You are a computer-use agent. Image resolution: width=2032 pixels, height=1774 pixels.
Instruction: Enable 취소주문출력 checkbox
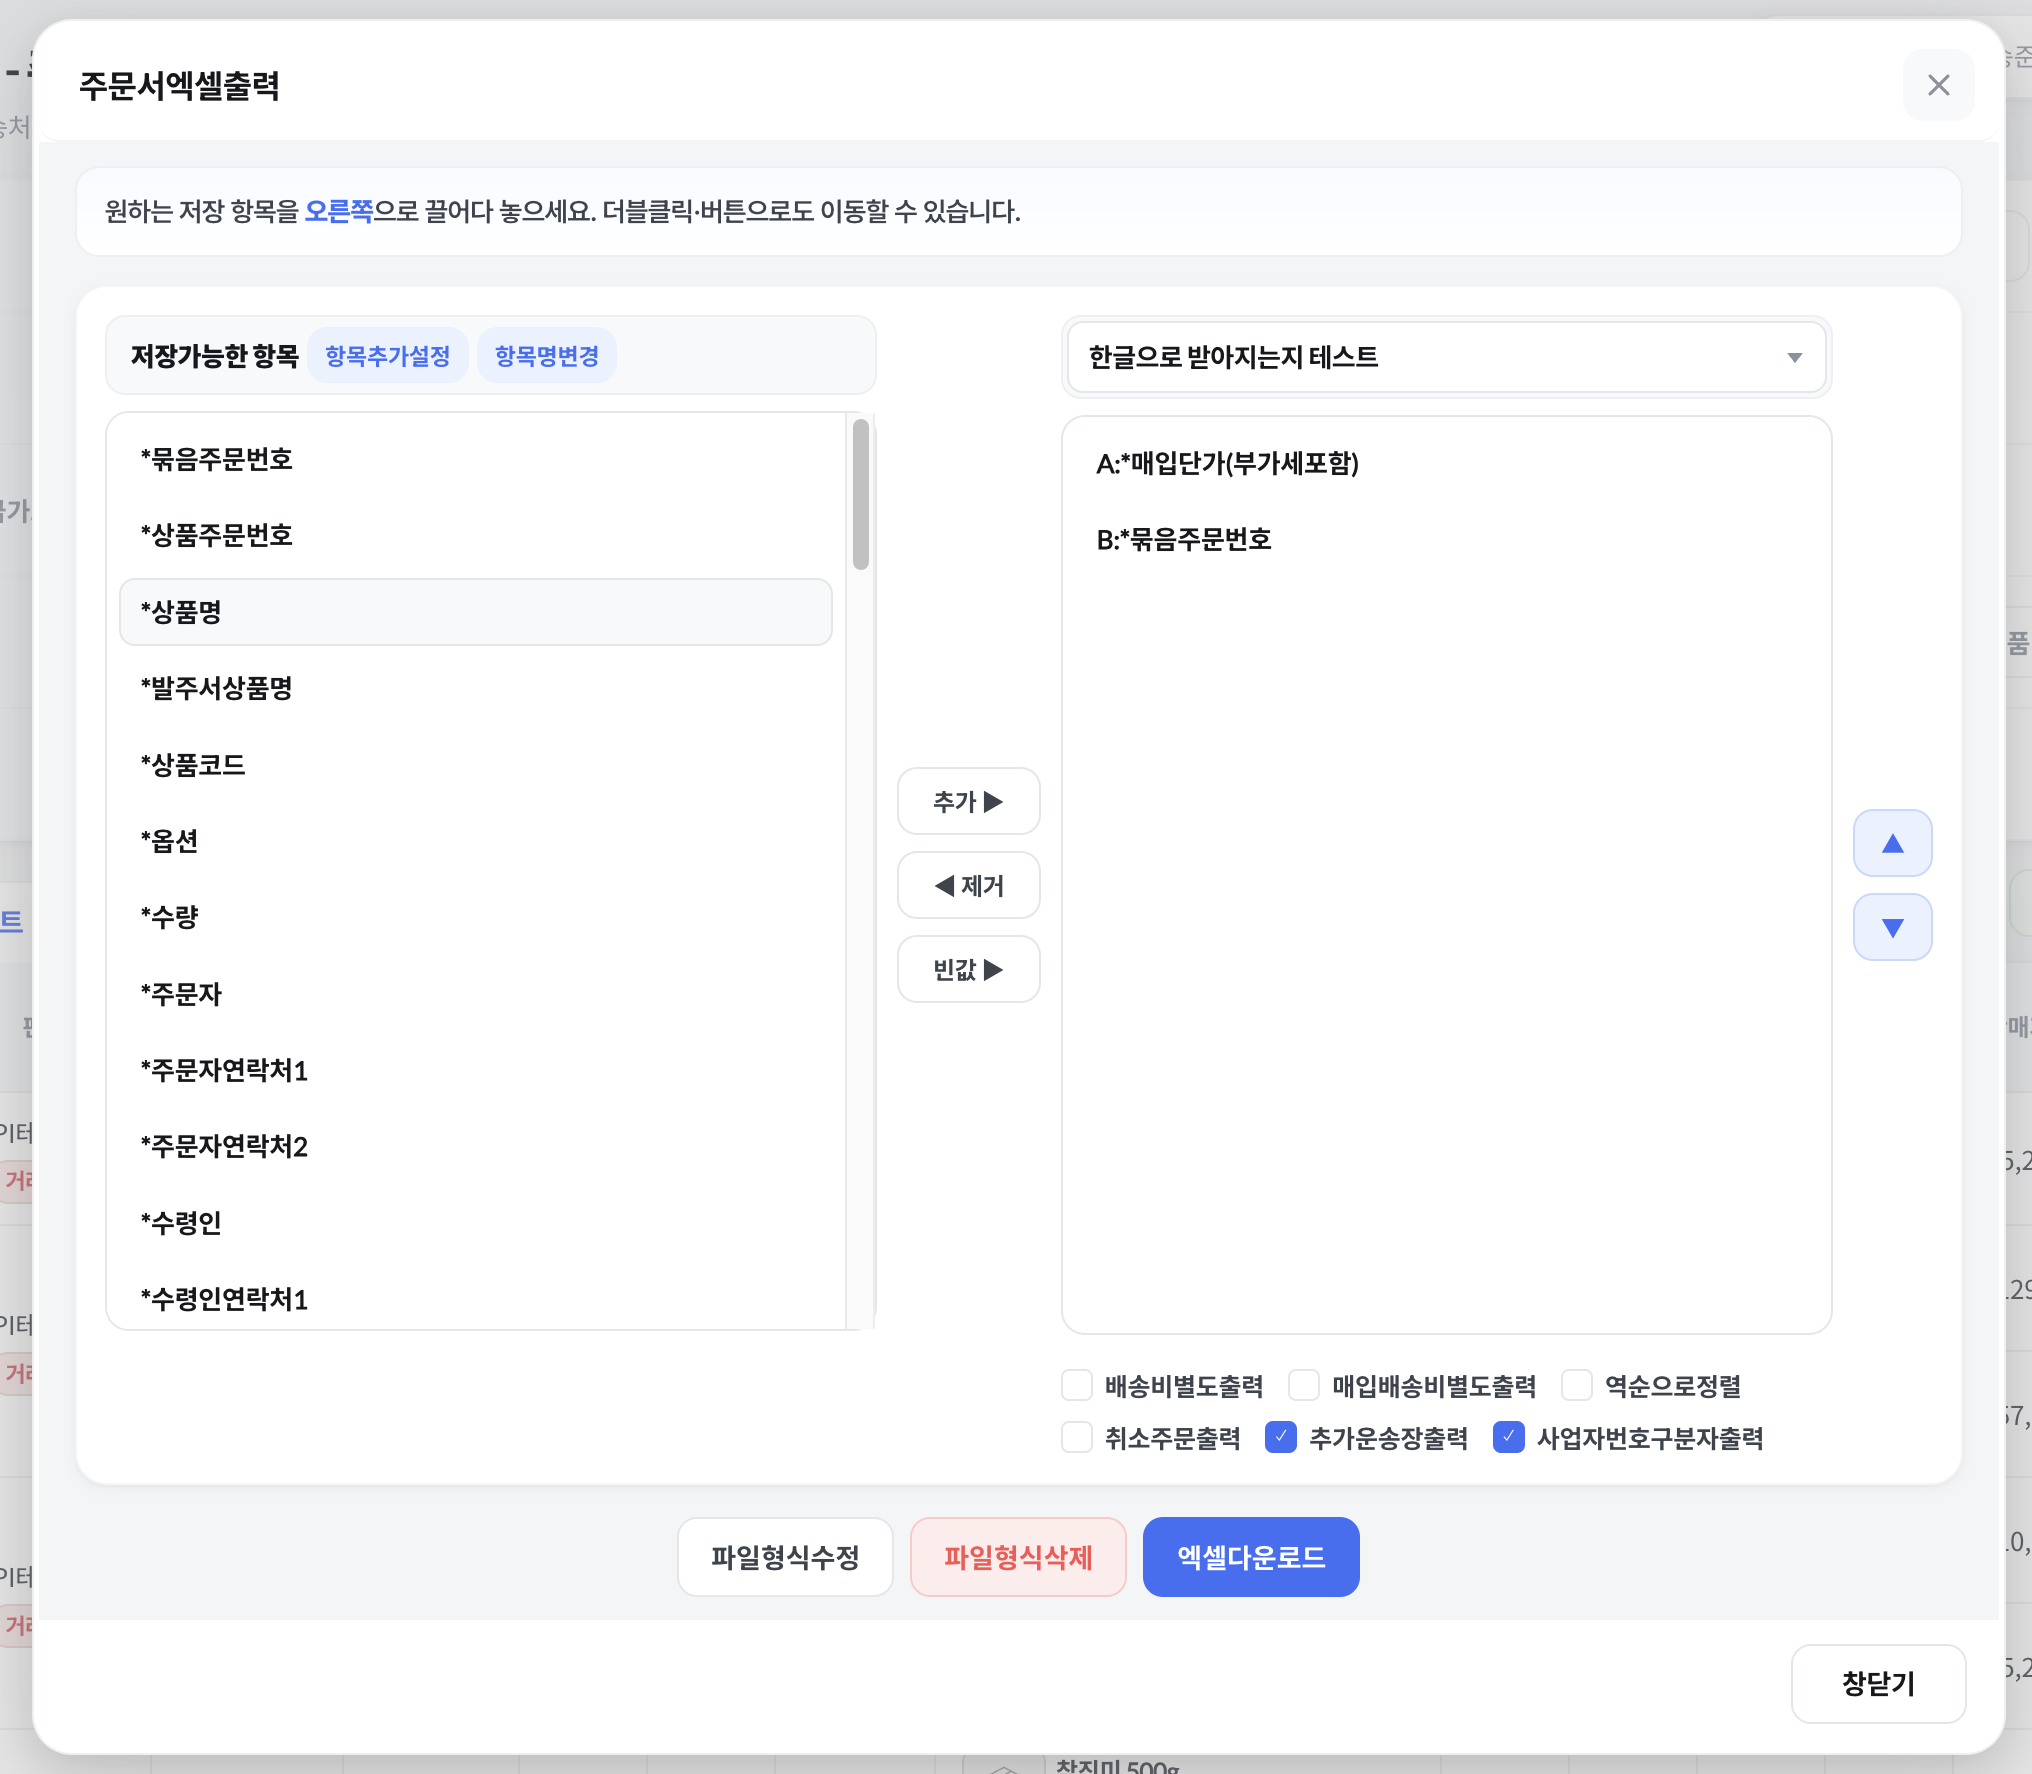(1077, 1438)
